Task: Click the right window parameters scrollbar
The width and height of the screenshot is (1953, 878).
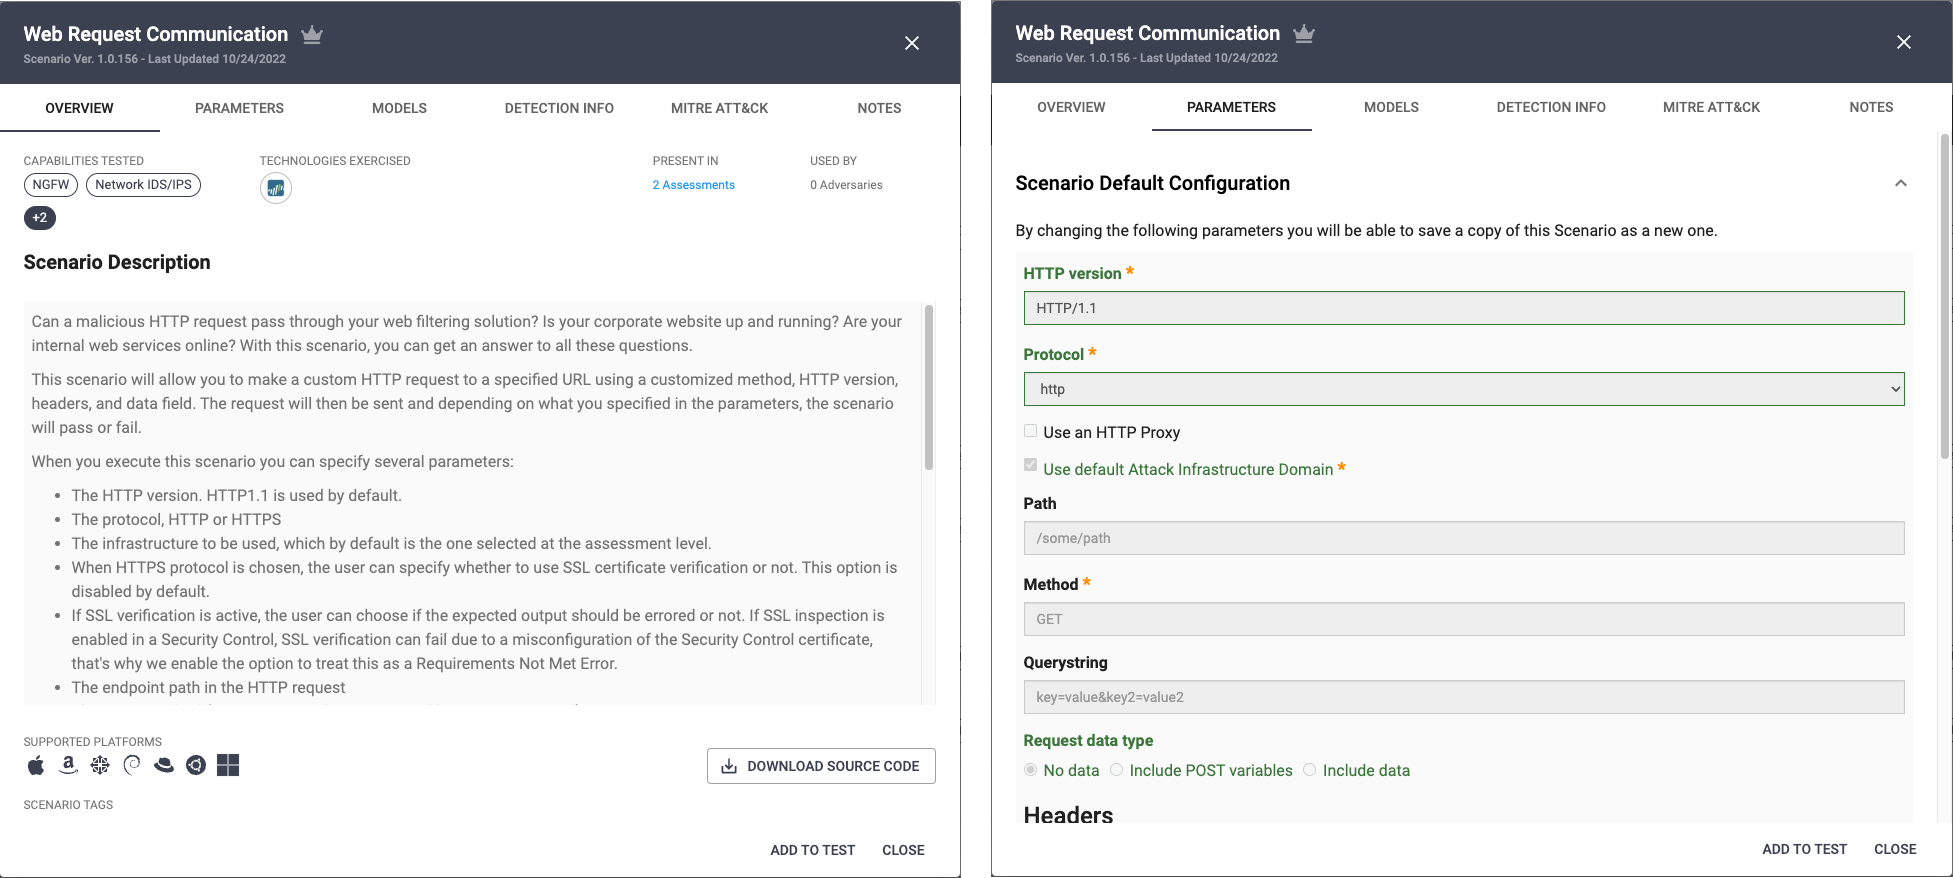Action: [x=1945, y=295]
